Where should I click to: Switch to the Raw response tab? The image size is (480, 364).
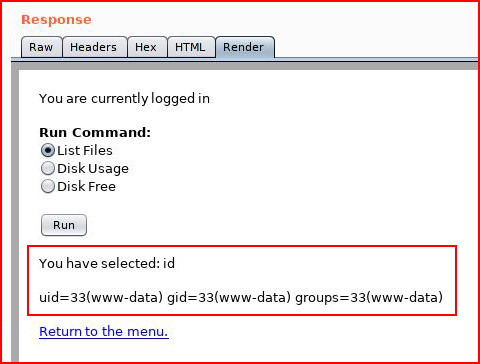pos(41,47)
